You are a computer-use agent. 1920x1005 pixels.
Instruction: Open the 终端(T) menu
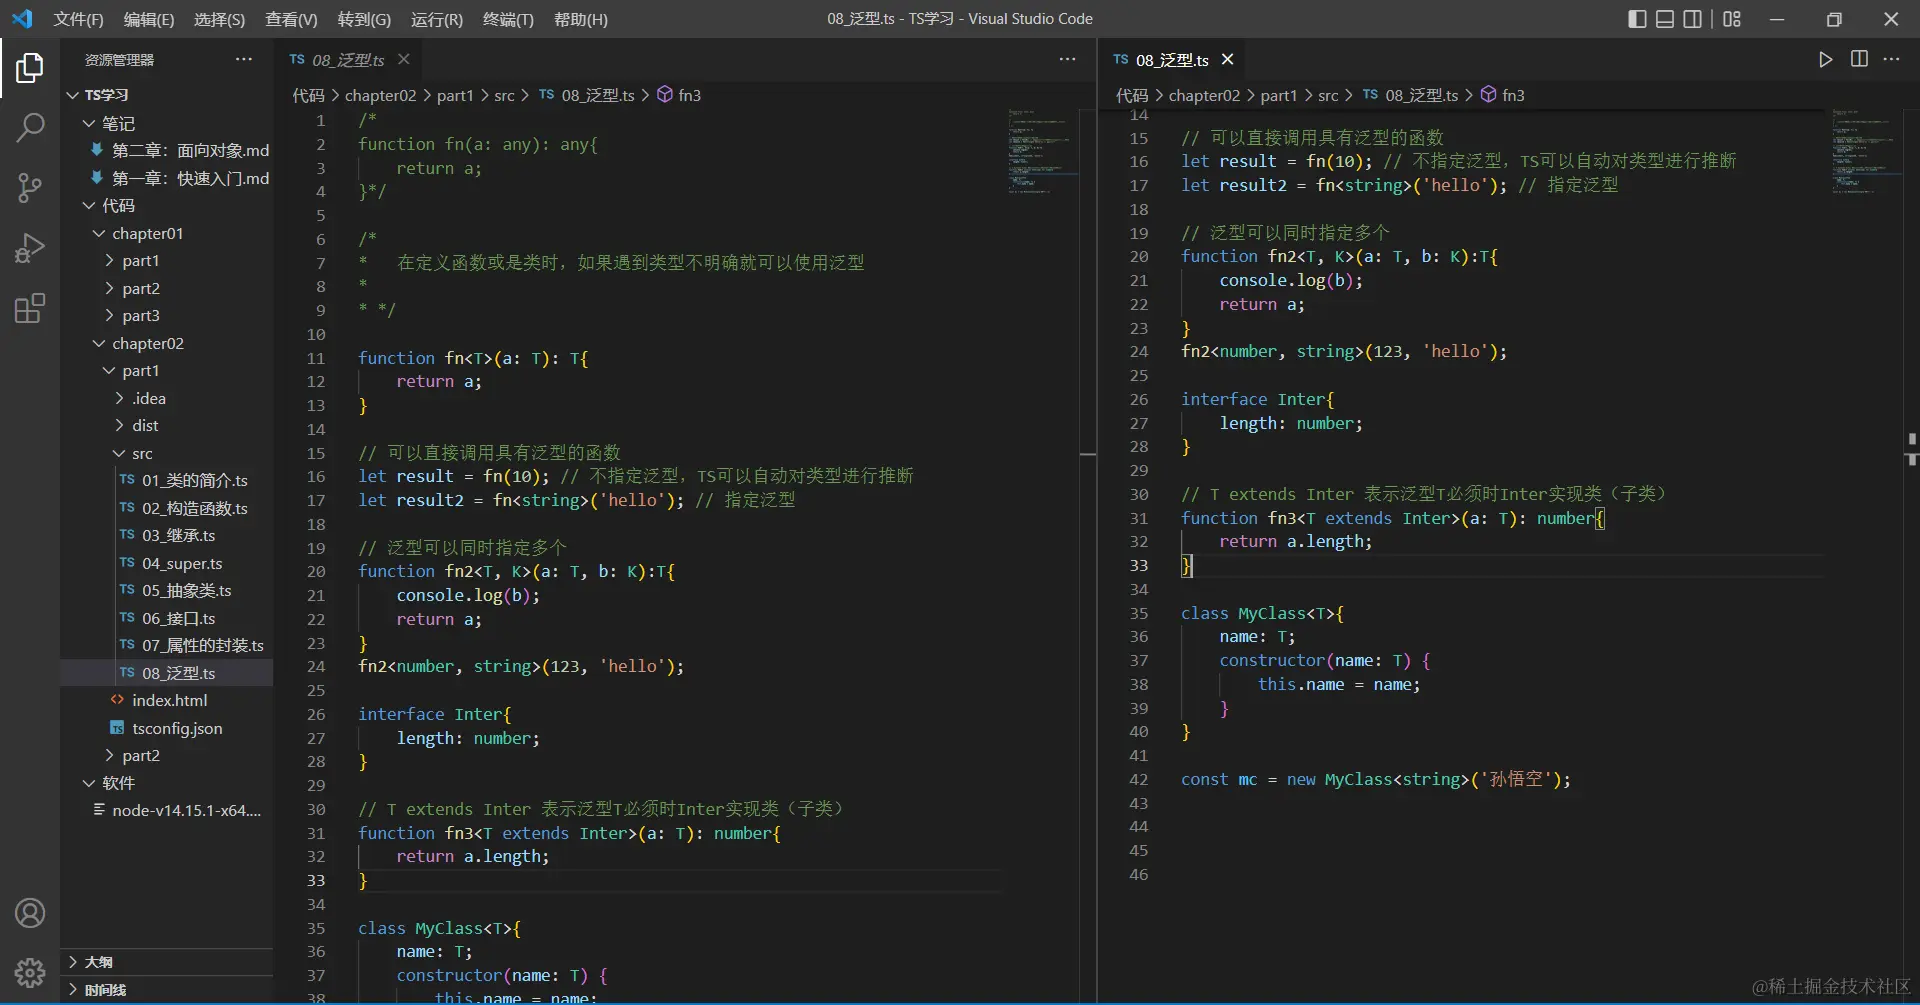click(x=508, y=19)
